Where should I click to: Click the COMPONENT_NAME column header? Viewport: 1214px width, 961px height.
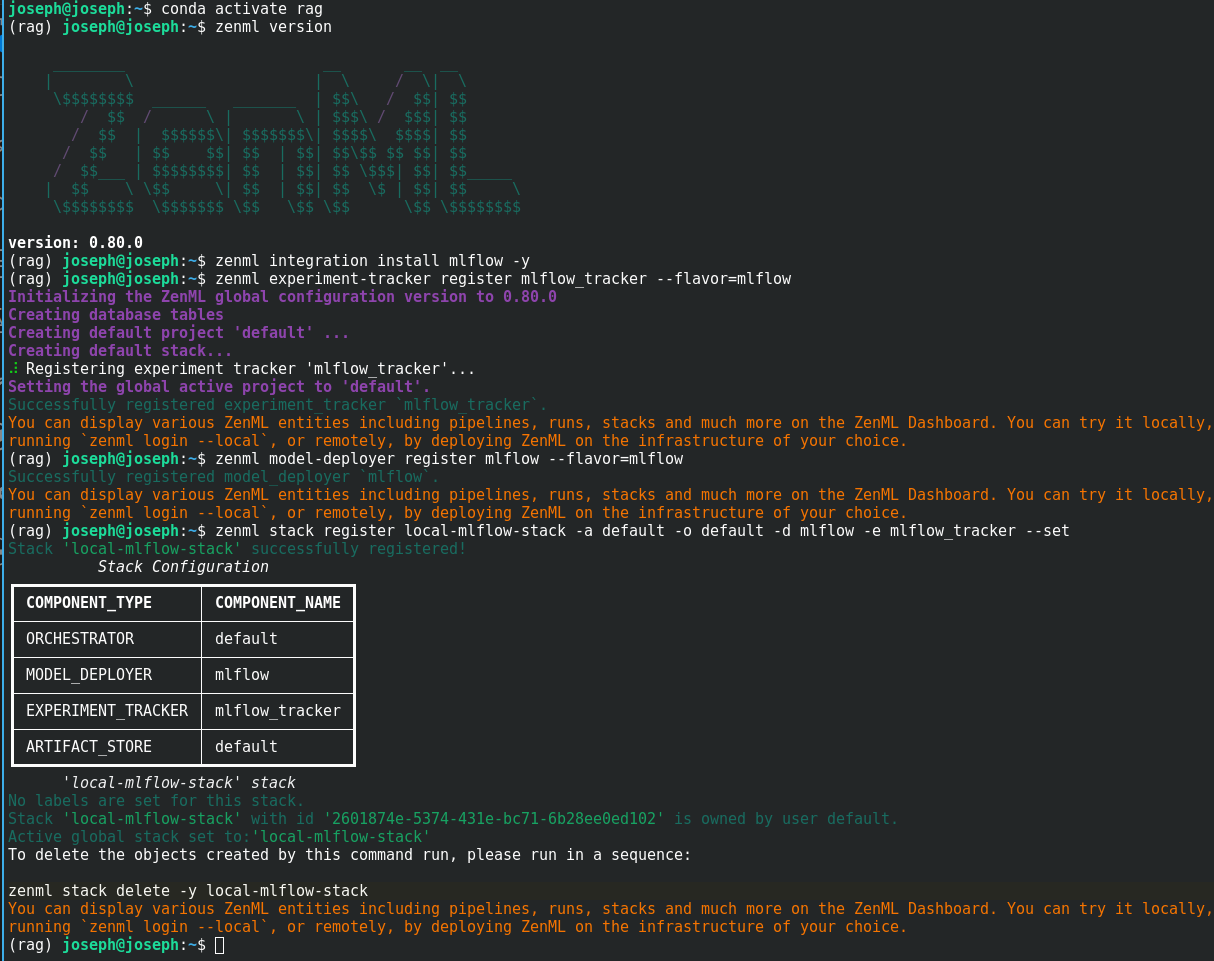pos(278,603)
